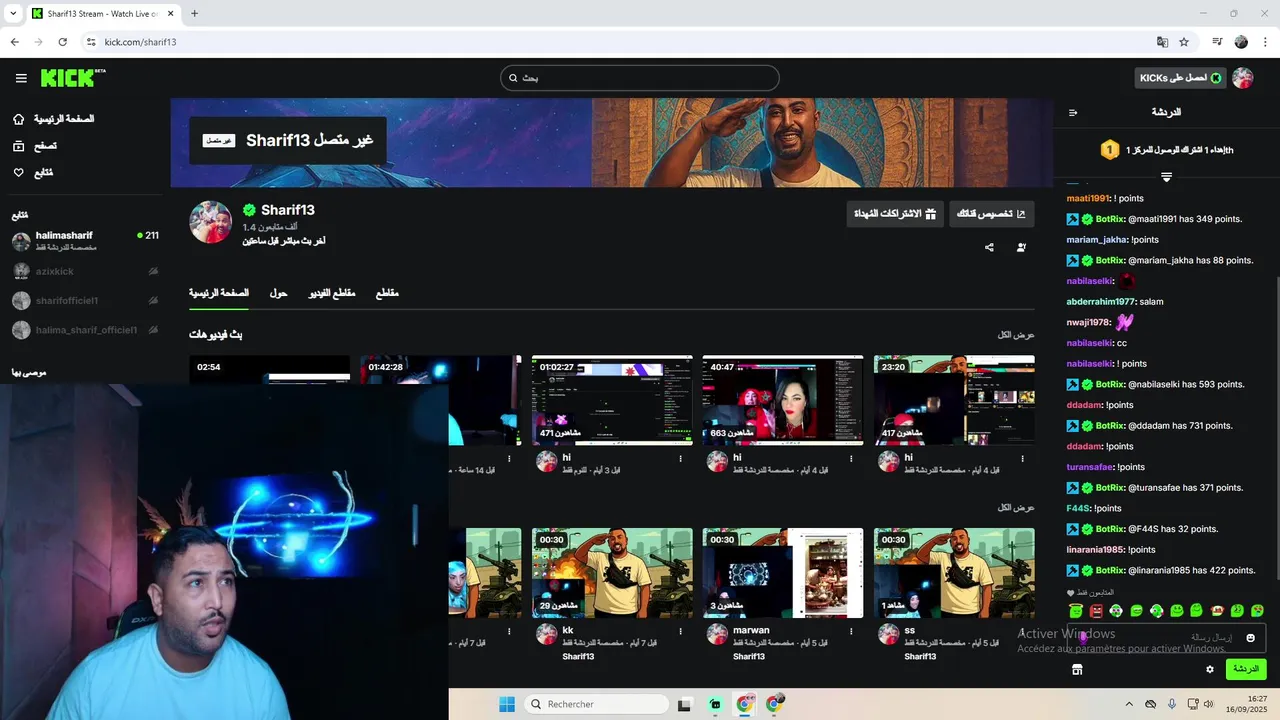The height and width of the screenshot is (720, 1280).
Task: Open the emoji picker in chat input
Action: click(x=1250, y=638)
